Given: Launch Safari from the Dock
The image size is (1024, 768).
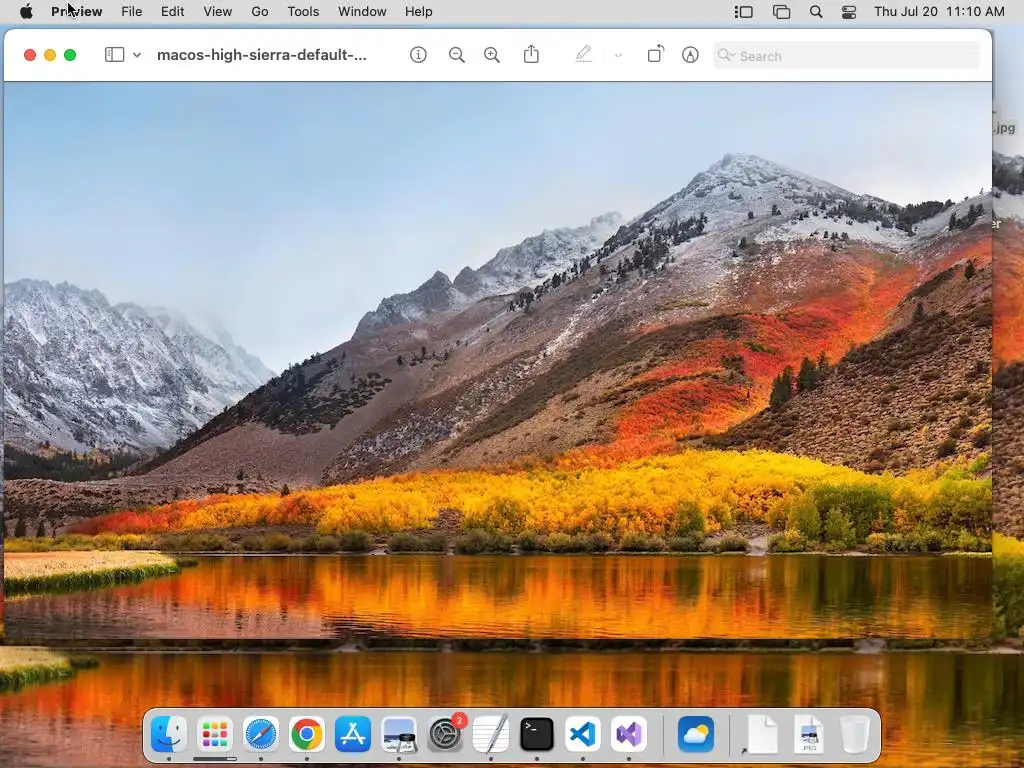Looking at the screenshot, I should click(261, 734).
